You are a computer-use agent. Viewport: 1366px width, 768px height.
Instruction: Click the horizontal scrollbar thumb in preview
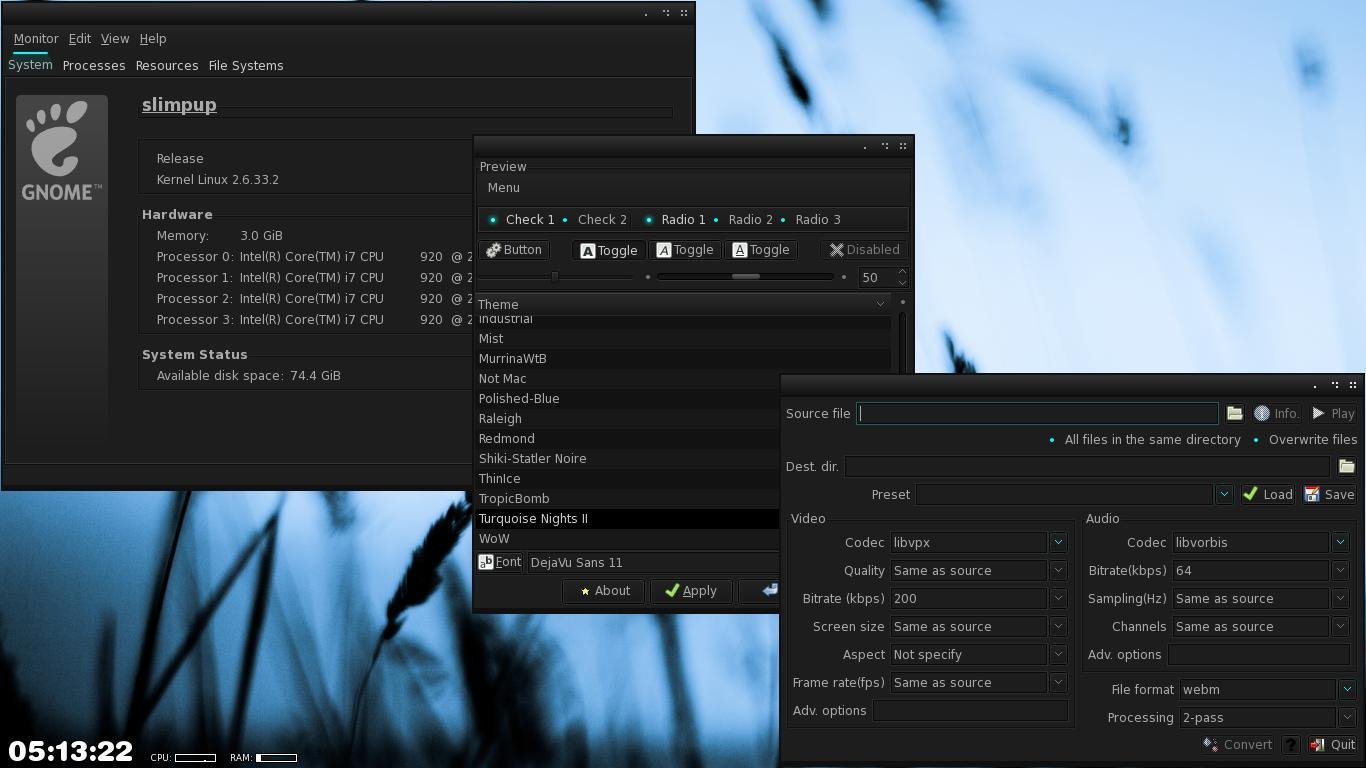[x=746, y=277]
